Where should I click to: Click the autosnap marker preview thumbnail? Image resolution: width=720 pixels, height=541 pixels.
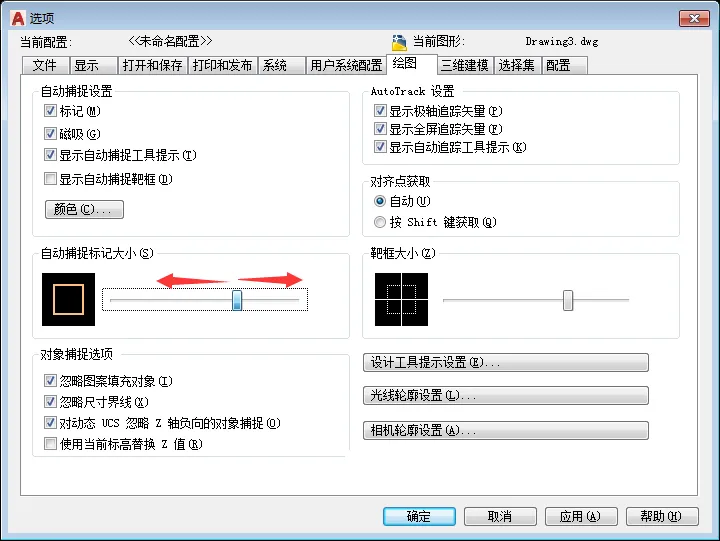[68, 299]
